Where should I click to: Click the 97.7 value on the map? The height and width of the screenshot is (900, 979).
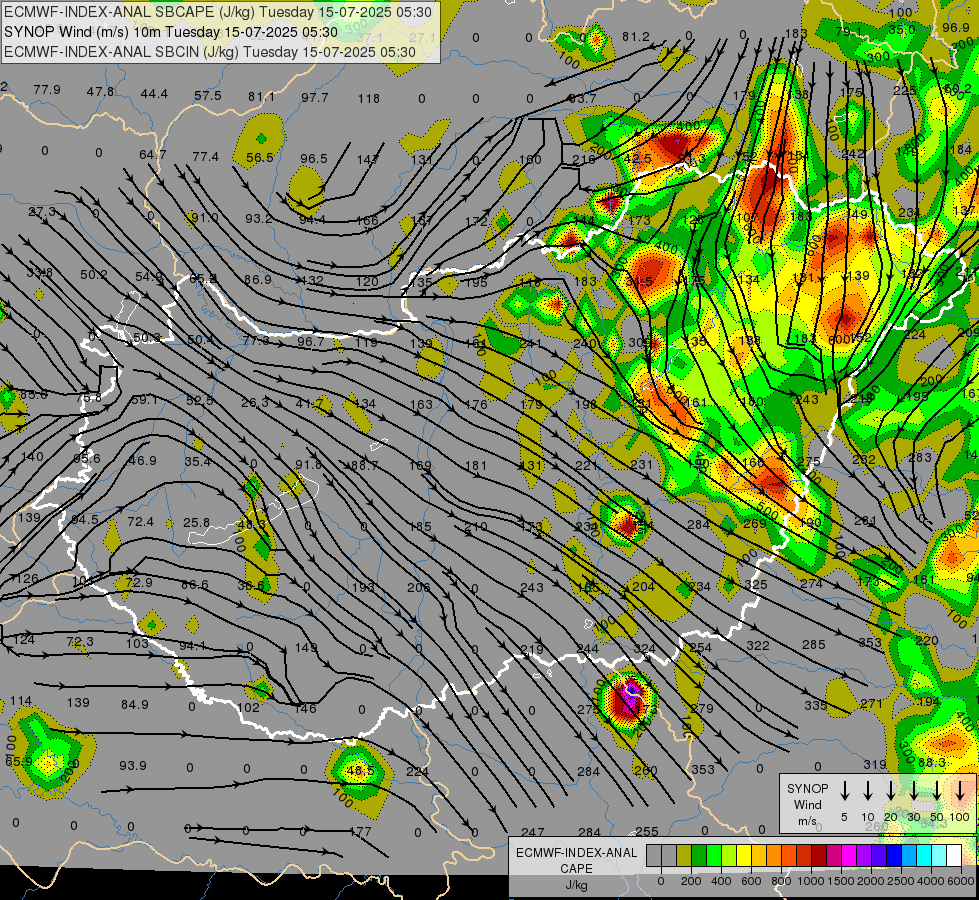click(x=315, y=97)
